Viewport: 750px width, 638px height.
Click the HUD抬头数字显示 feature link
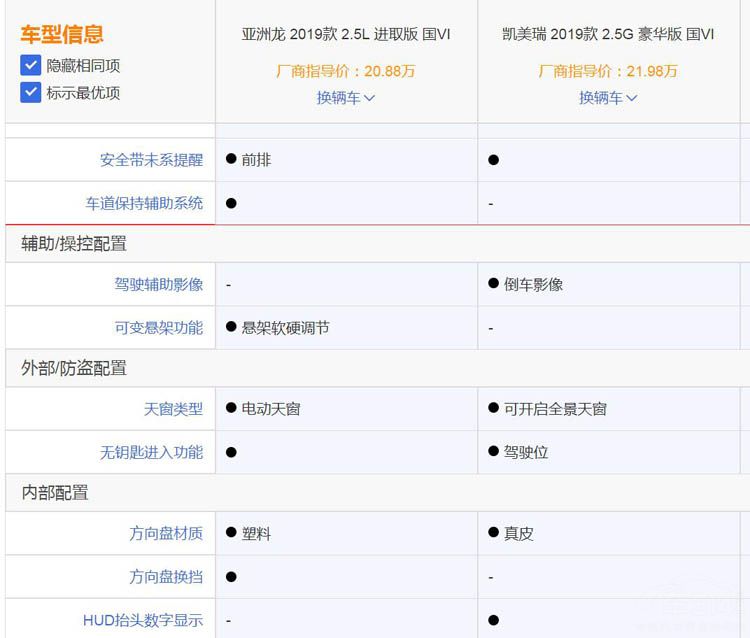click(143, 620)
